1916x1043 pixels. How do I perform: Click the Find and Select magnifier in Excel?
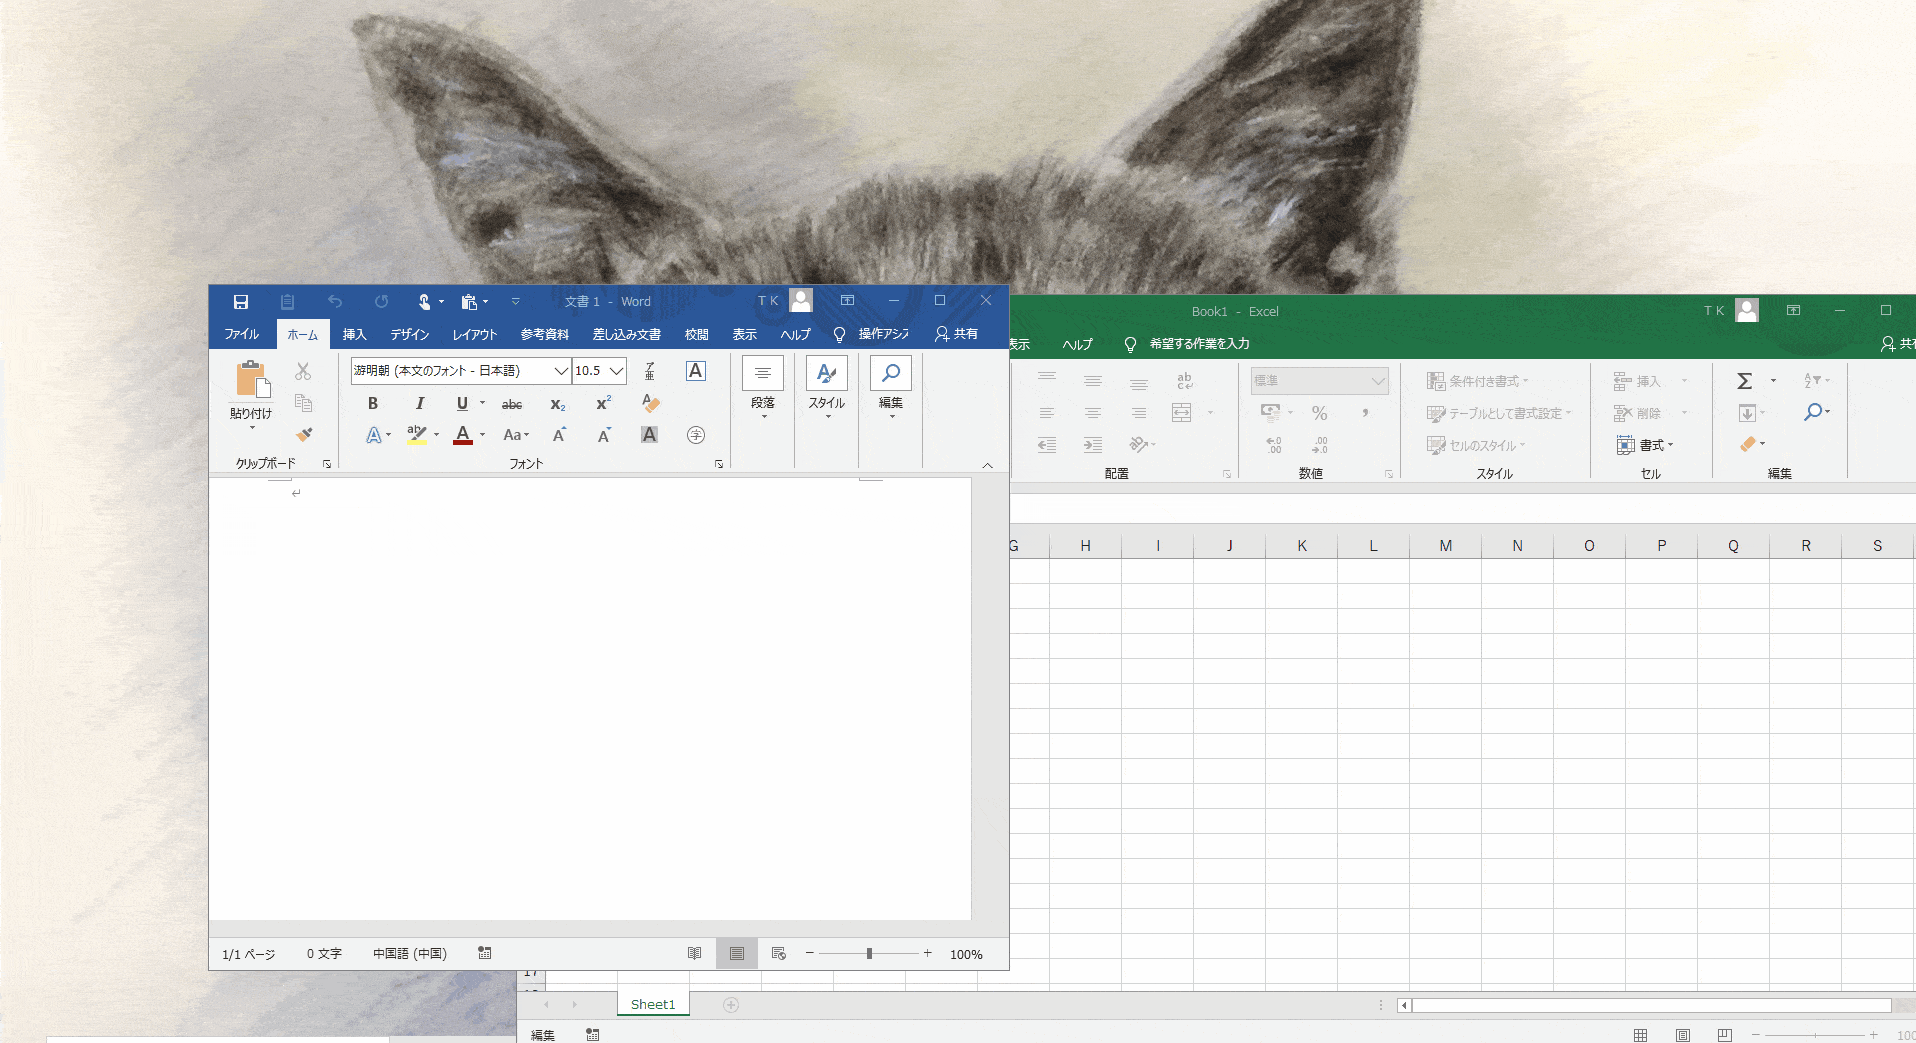[1814, 412]
